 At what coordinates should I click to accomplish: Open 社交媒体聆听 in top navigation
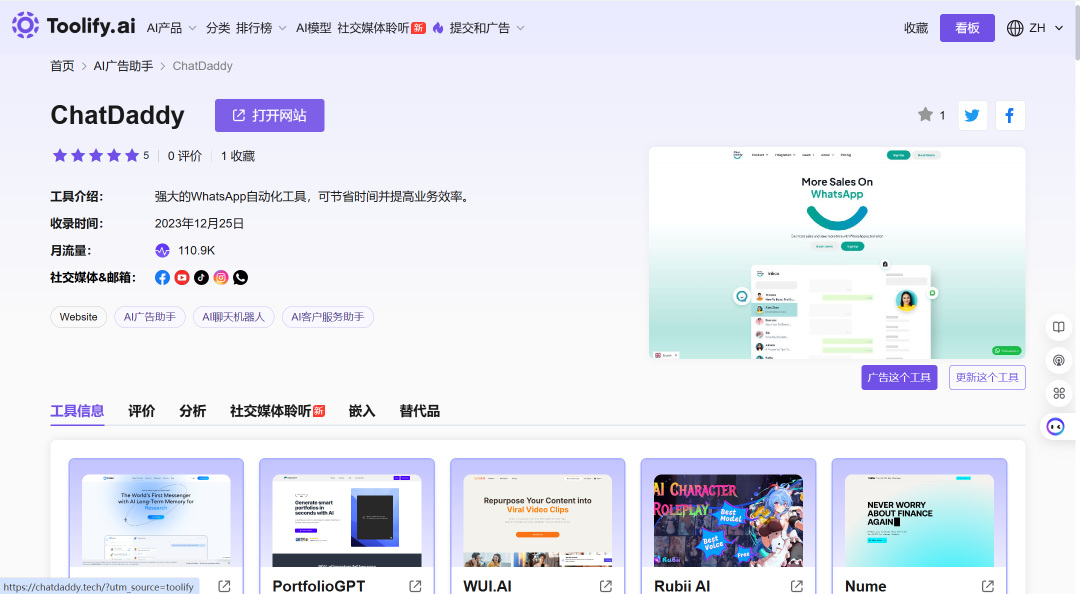coord(381,28)
